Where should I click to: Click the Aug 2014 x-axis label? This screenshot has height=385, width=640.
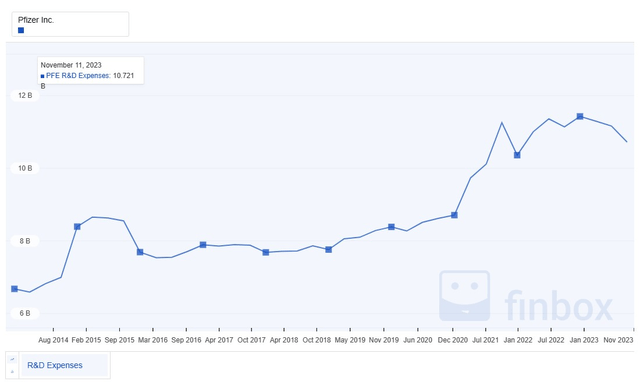(x=53, y=340)
